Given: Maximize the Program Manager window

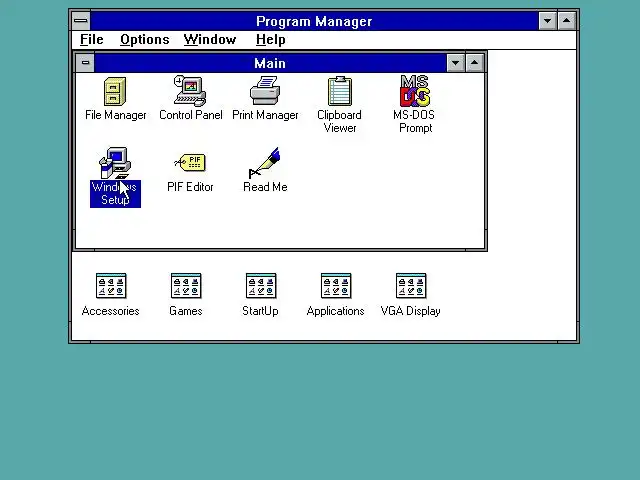Looking at the screenshot, I should (x=567, y=21).
